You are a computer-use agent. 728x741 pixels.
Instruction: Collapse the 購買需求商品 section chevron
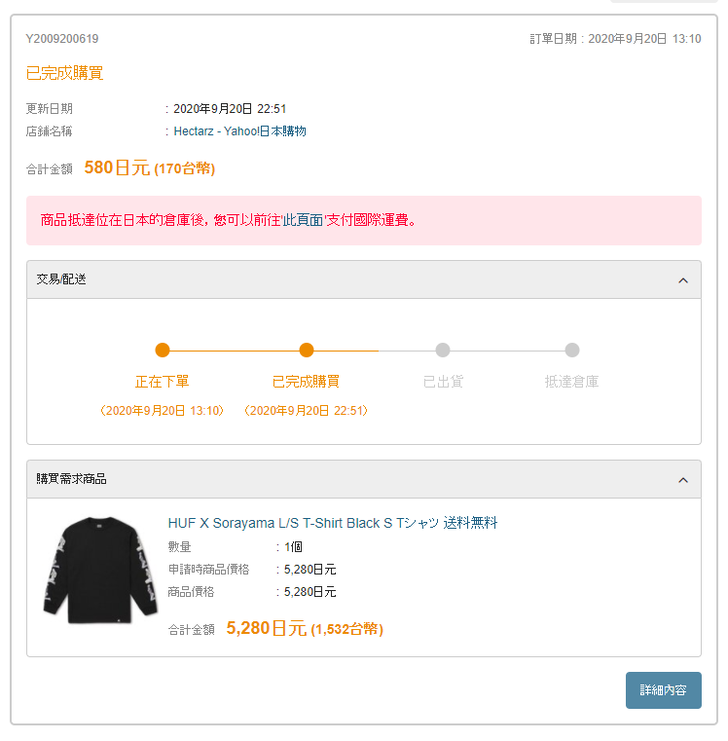[x=683, y=480]
